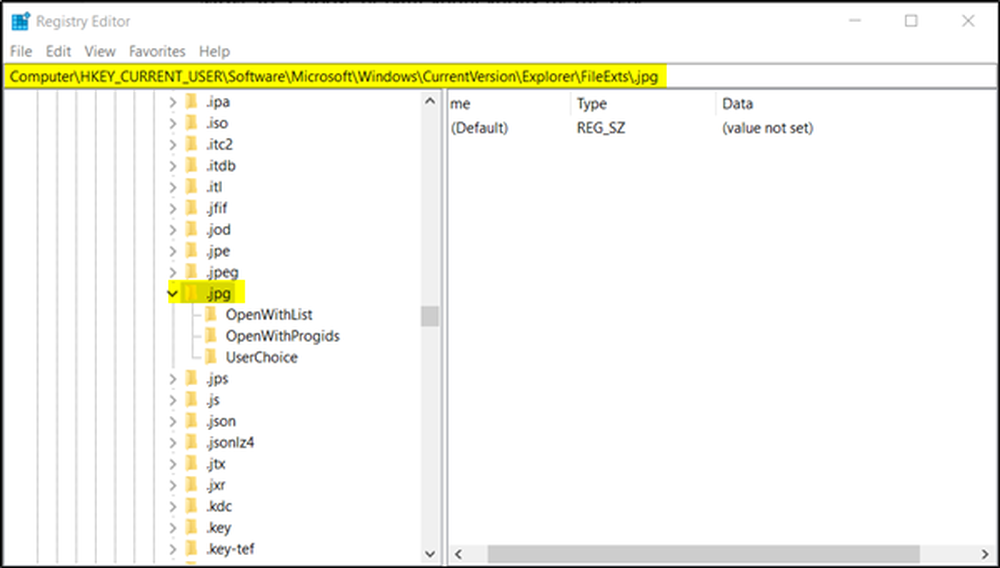Click the UserChoice folder icon
The height and width of the screenshot is (568, 1000).
(210, 357)
